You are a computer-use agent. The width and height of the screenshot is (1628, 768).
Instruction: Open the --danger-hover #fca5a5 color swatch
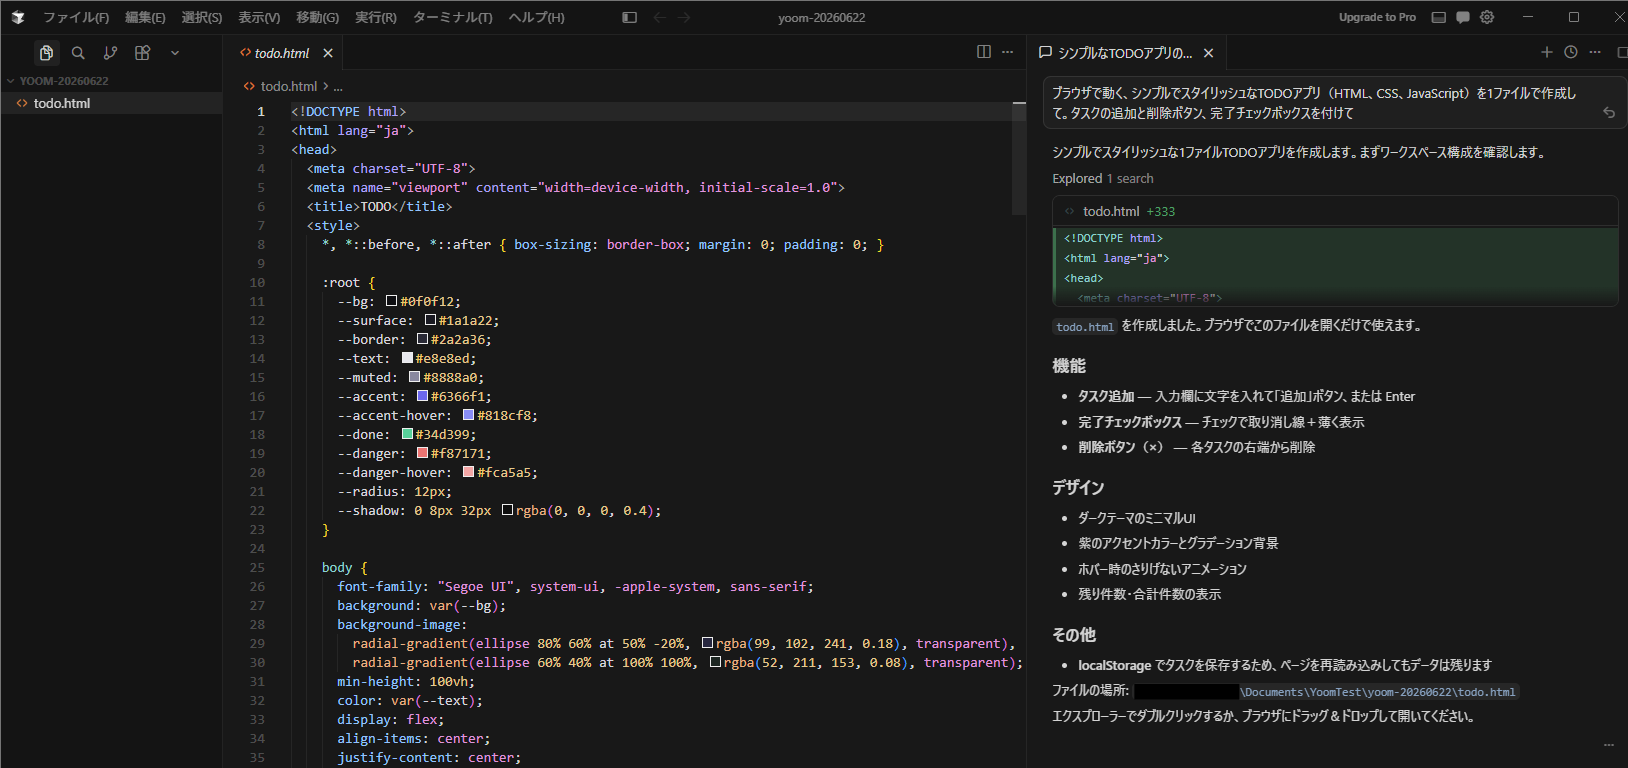coord(468,472)
